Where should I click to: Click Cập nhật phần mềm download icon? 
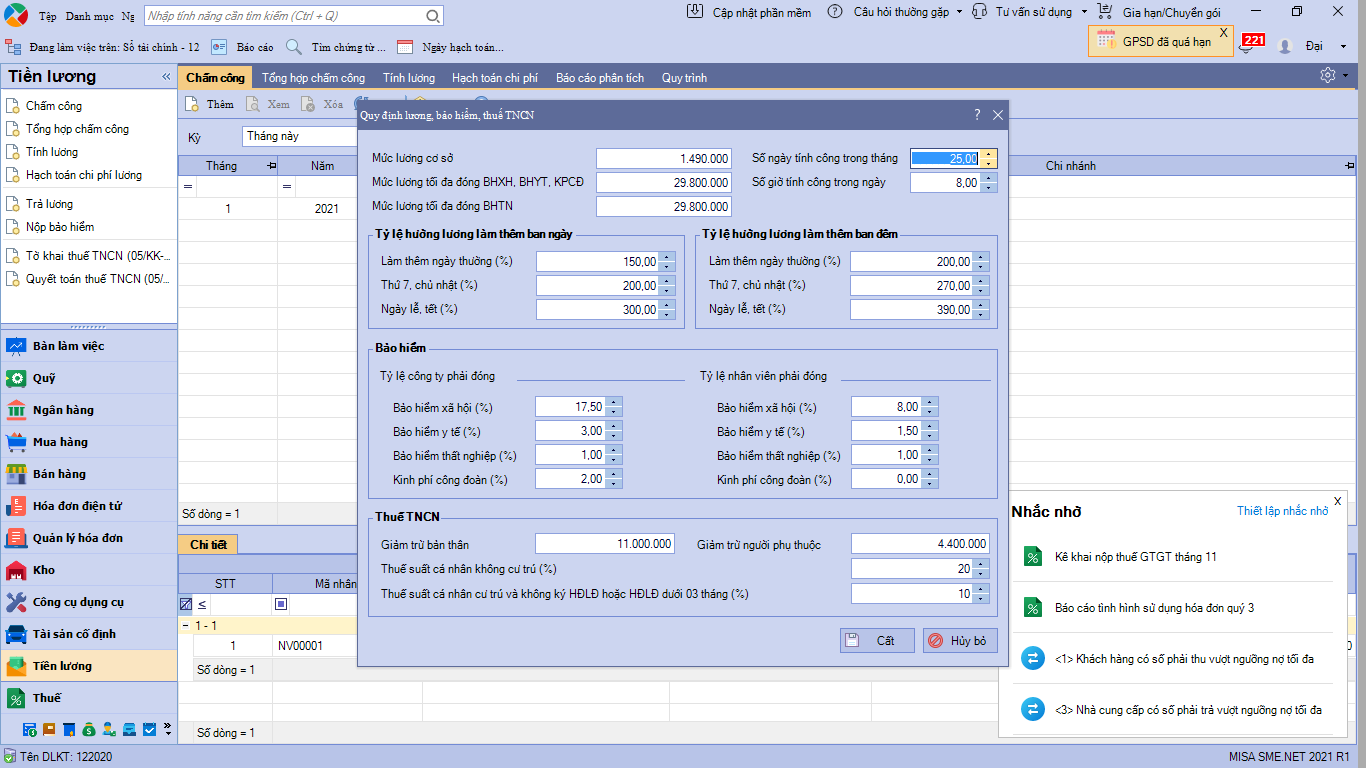click(x=696, y=12)
